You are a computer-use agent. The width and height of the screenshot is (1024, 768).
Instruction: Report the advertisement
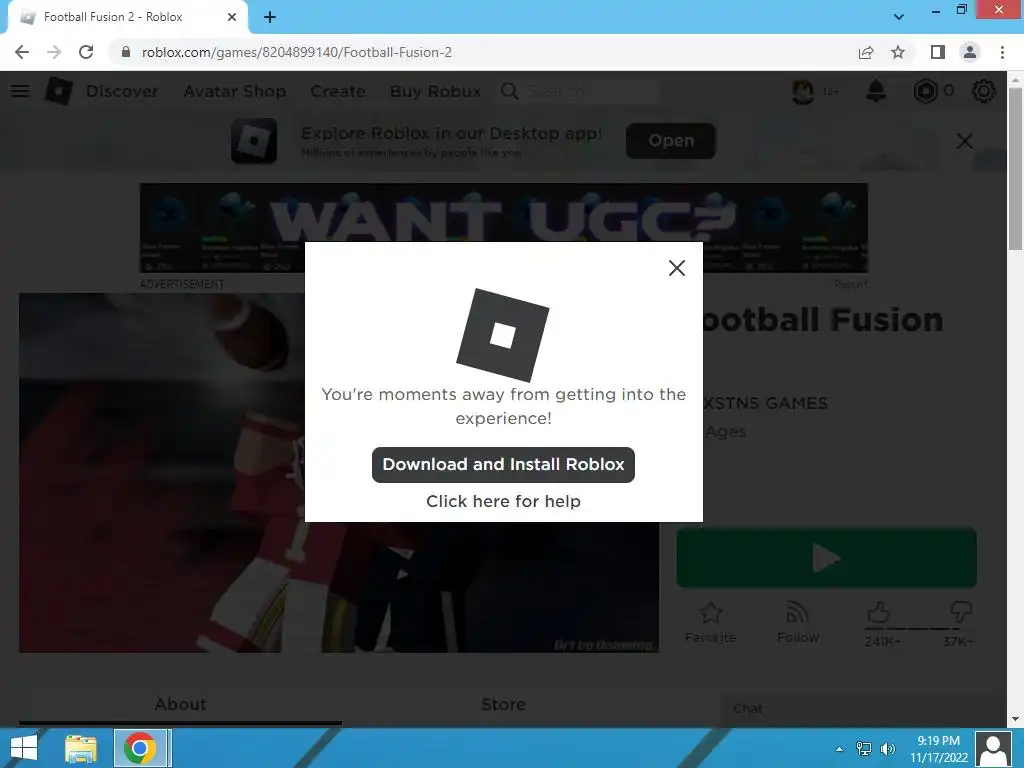pyautogui.click(x=850, y=284)
